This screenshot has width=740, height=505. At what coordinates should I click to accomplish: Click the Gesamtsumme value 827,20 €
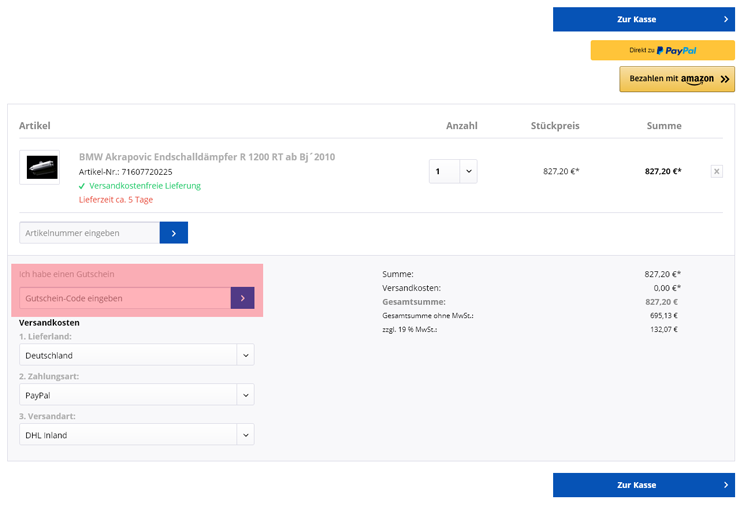(661, 302)
